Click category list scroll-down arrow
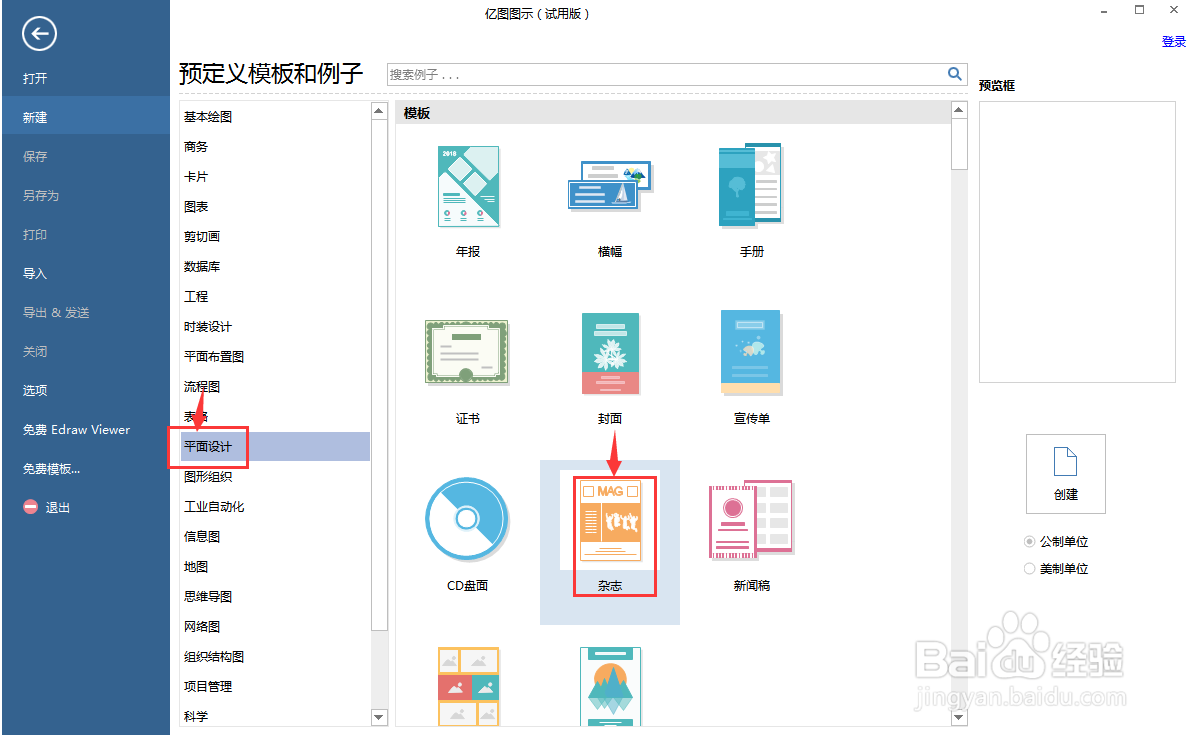Image resolution: width=1192 pixels, height=738 pixels. pos(379,716)
